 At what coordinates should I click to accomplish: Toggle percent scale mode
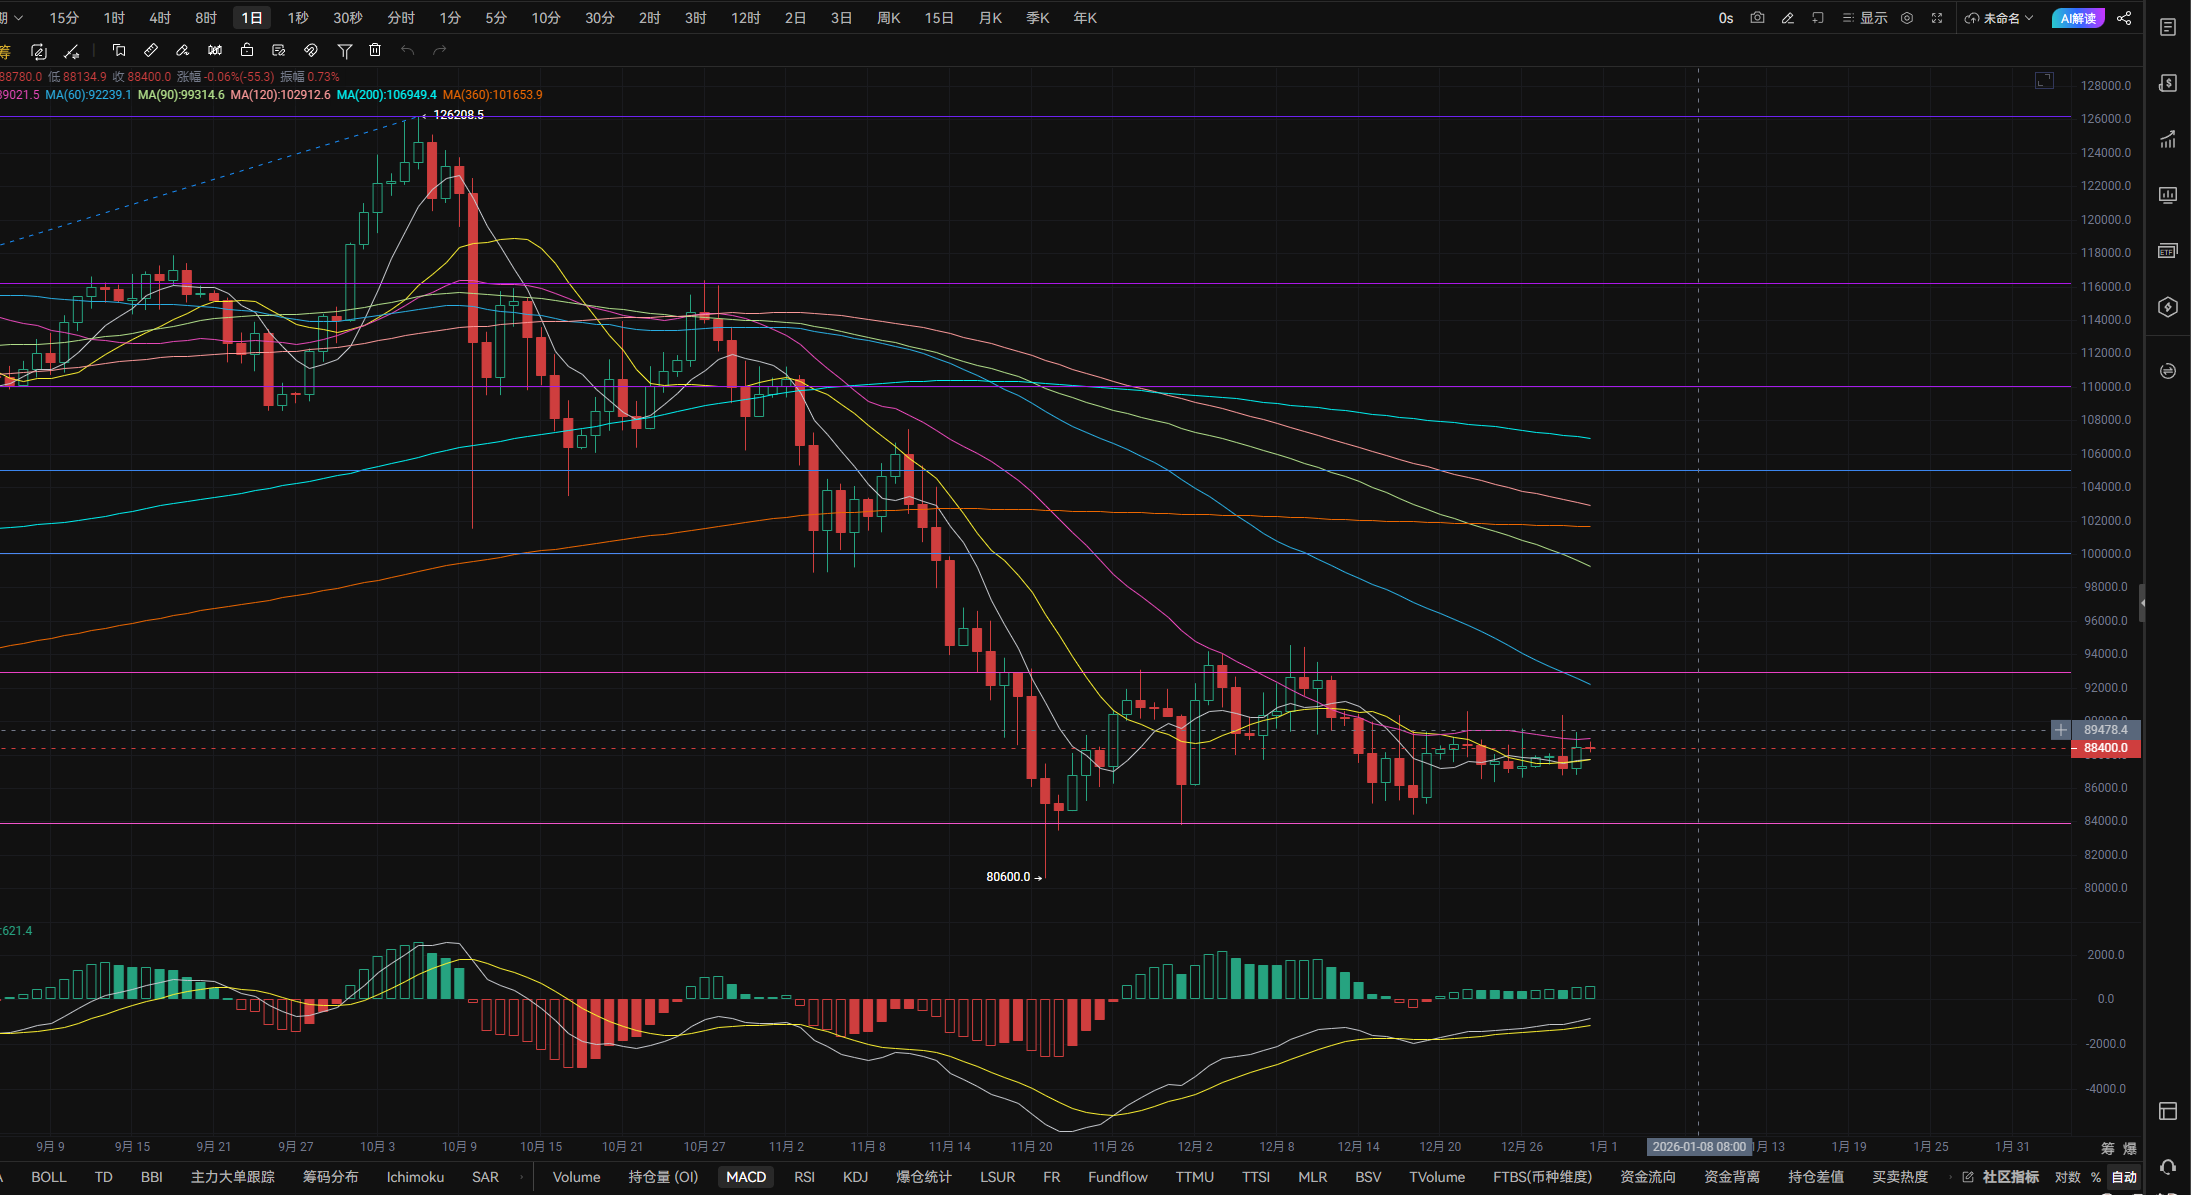(x=2096, y=1177)
